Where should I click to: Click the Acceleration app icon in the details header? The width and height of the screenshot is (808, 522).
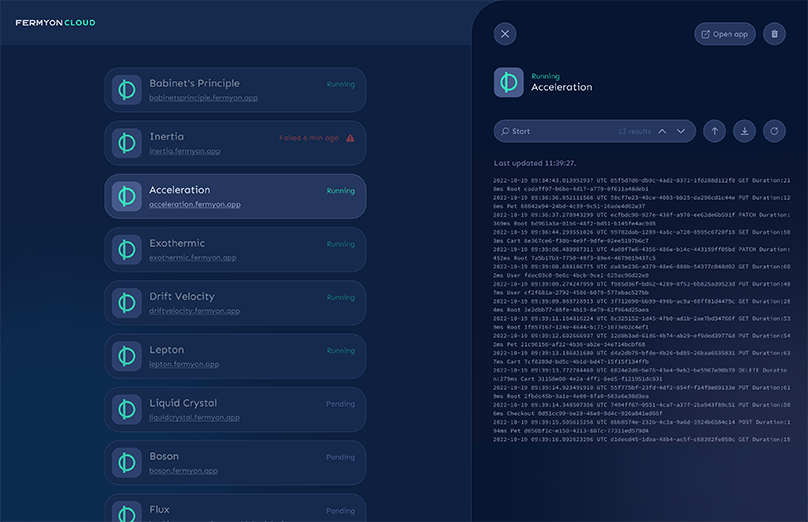pos(509,82)
